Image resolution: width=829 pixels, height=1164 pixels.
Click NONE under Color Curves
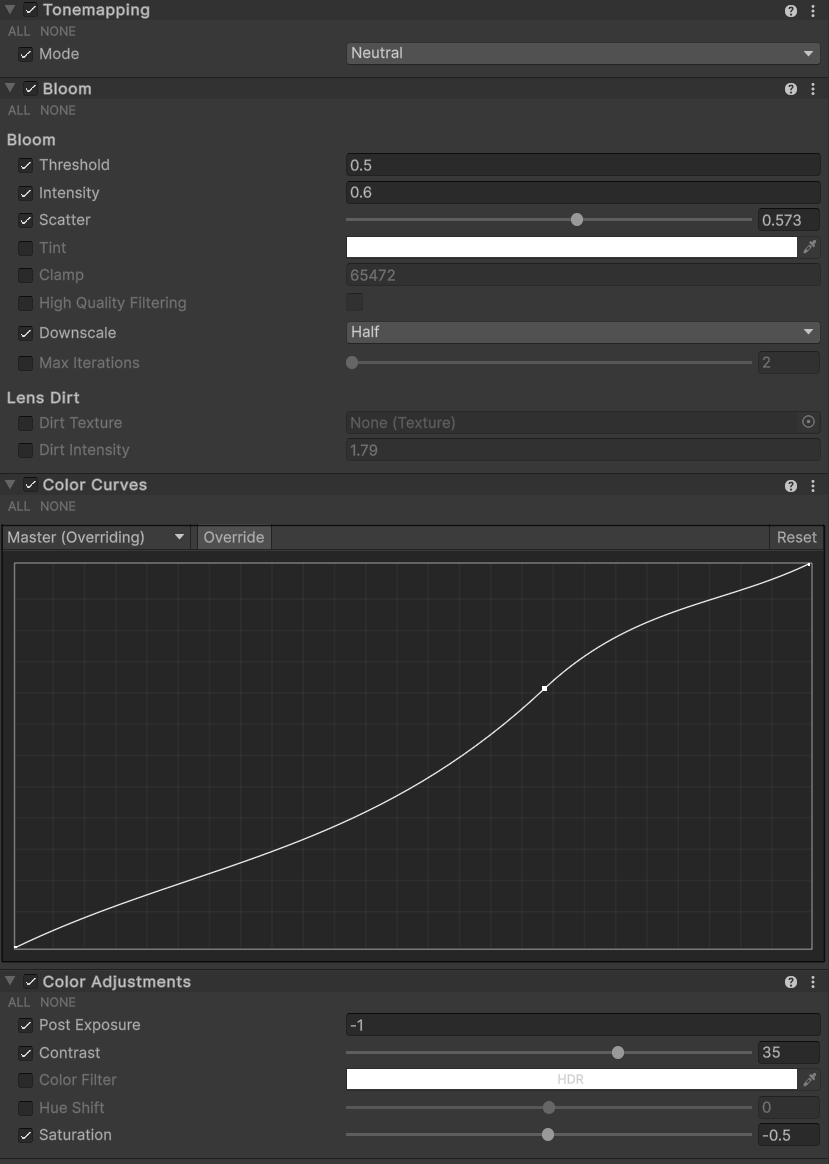58,506
